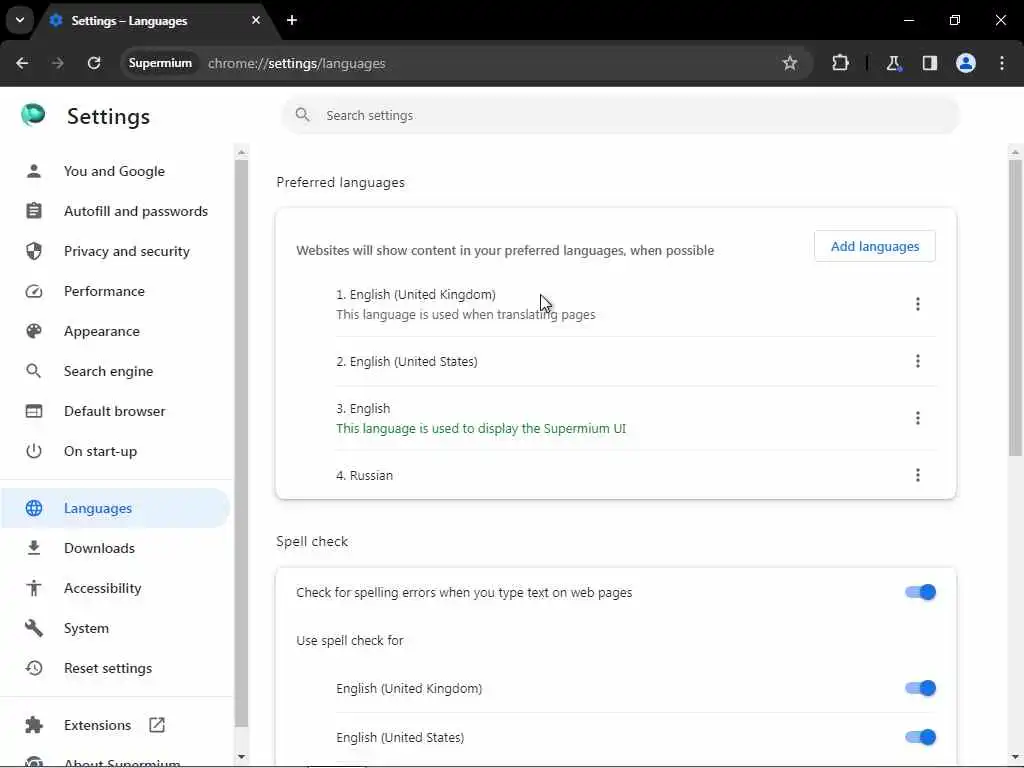Open the profile avatar icon
This screenshot has width=1024, height=768.
click(x=966, y=63)
